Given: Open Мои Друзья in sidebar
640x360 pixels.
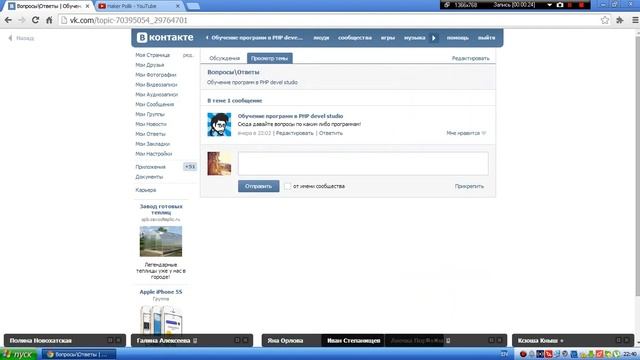Looking at the screenshot, I should click(150, 65).
